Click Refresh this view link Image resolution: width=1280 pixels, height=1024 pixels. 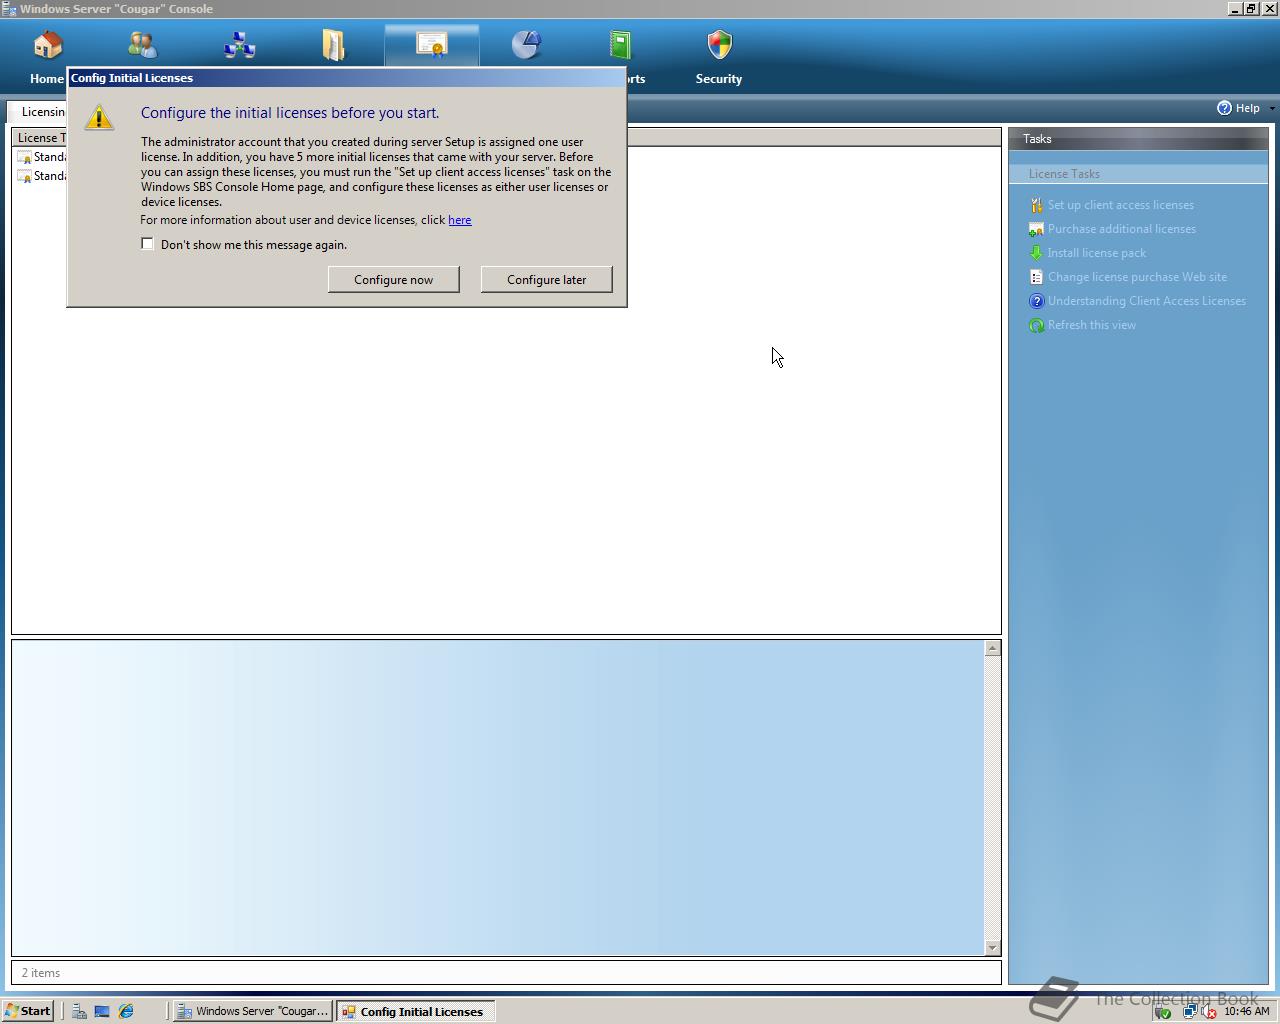(x=1092, y=325)
